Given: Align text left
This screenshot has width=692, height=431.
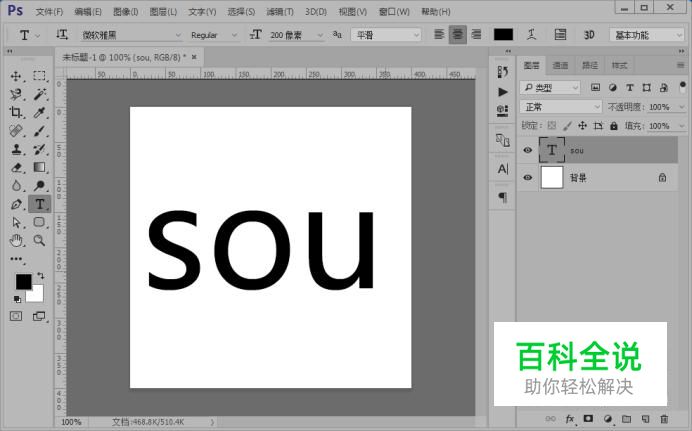Looking at the screenshot, I should point(439,34).
